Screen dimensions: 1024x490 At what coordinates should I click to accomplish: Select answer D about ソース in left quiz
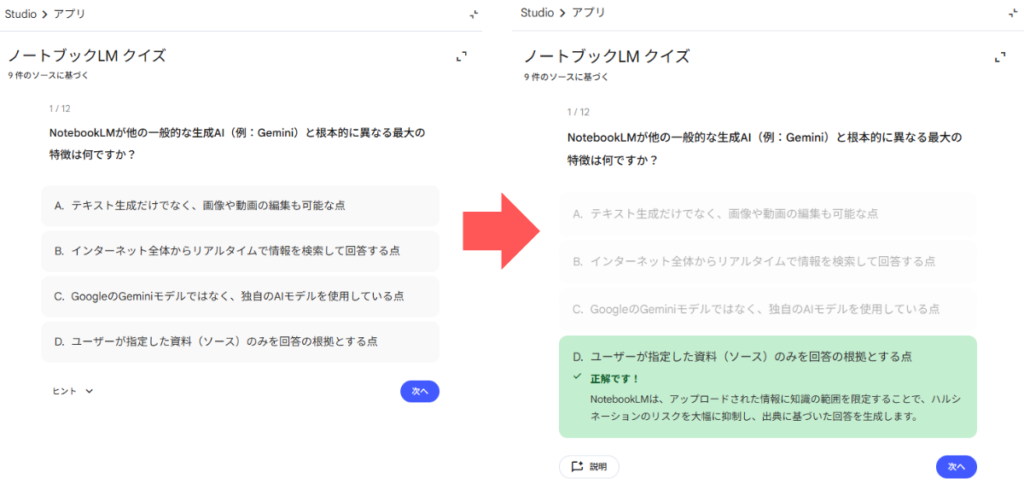pyautogui.click(x=240, y=342)
